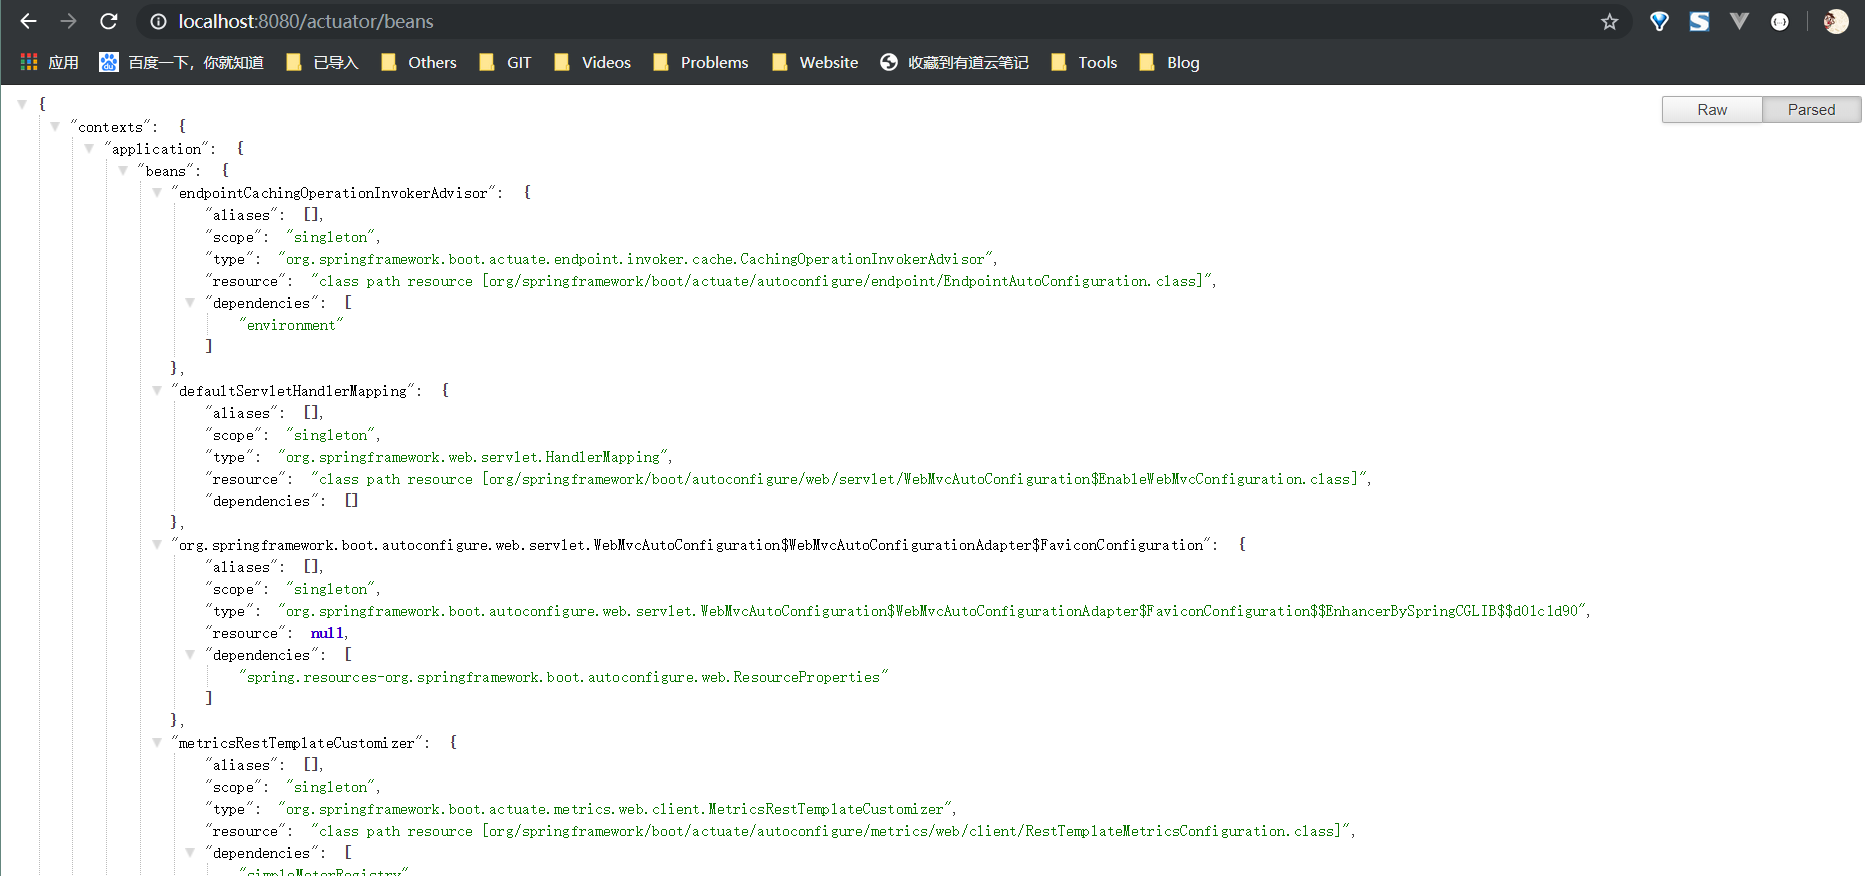Click the metricsRestTemplateCustomizer key name
1865x876 pixels.
click(x=296, y=743)
